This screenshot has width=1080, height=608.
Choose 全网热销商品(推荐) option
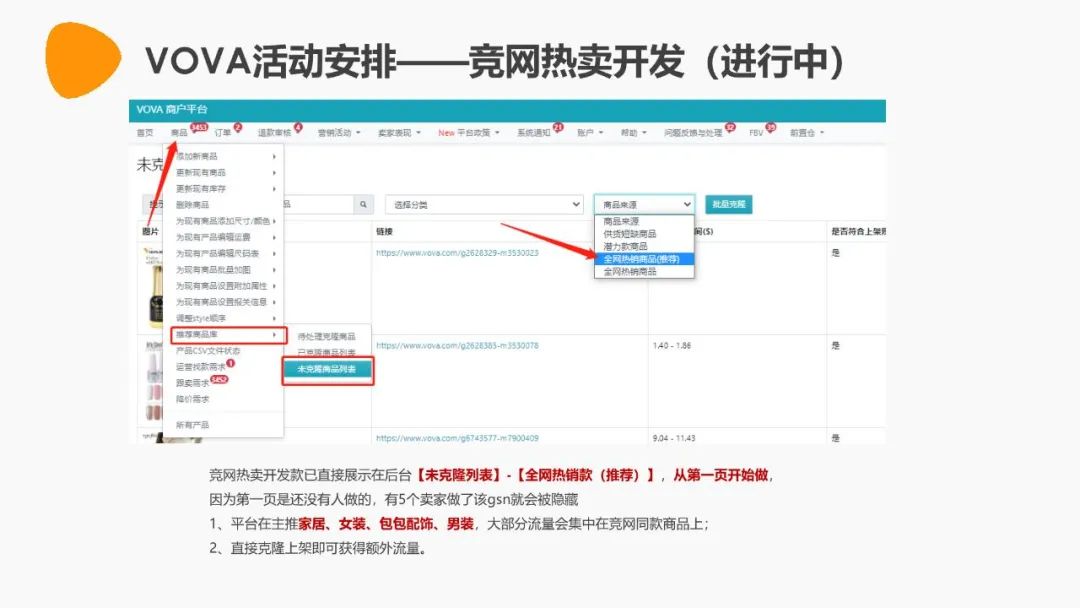point(644,259)
